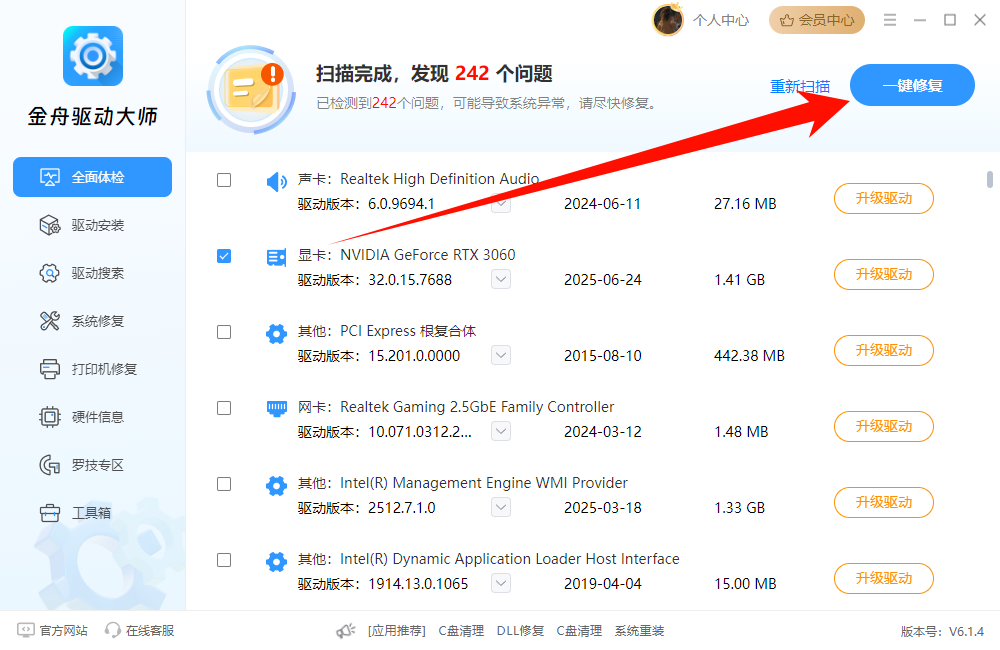Open the 会员中心 button
Viewport: 1000px width, 650px height.
816,20
